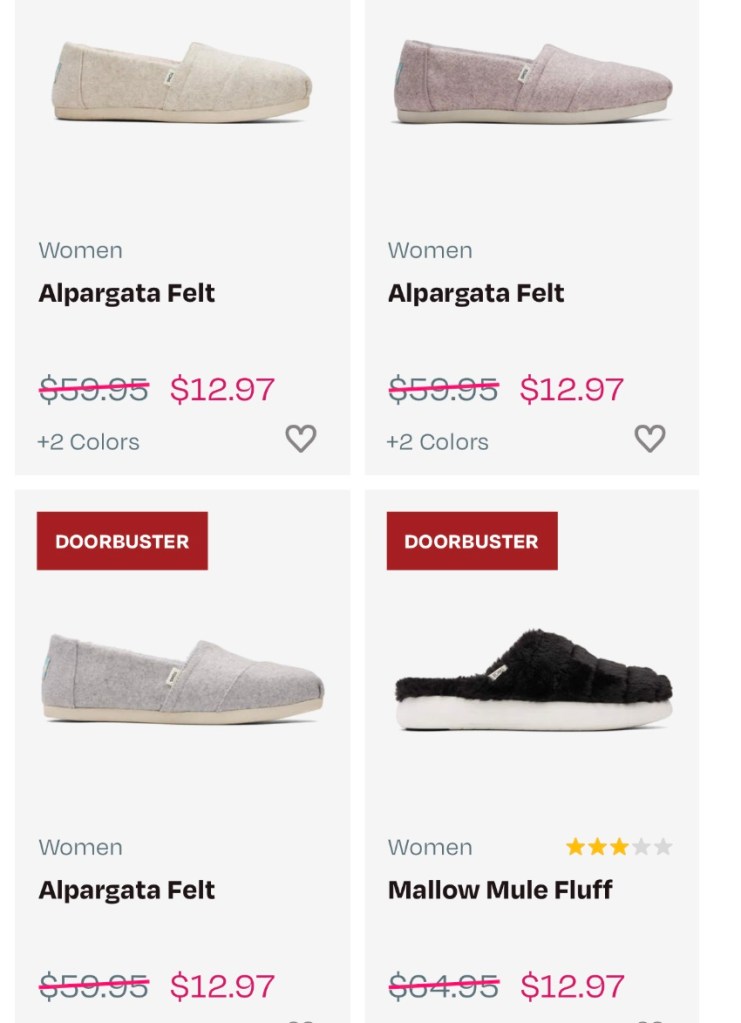
Task: Tap the DOORBUSTER badge on Mallow Mule Fluff
Action: 471,541
